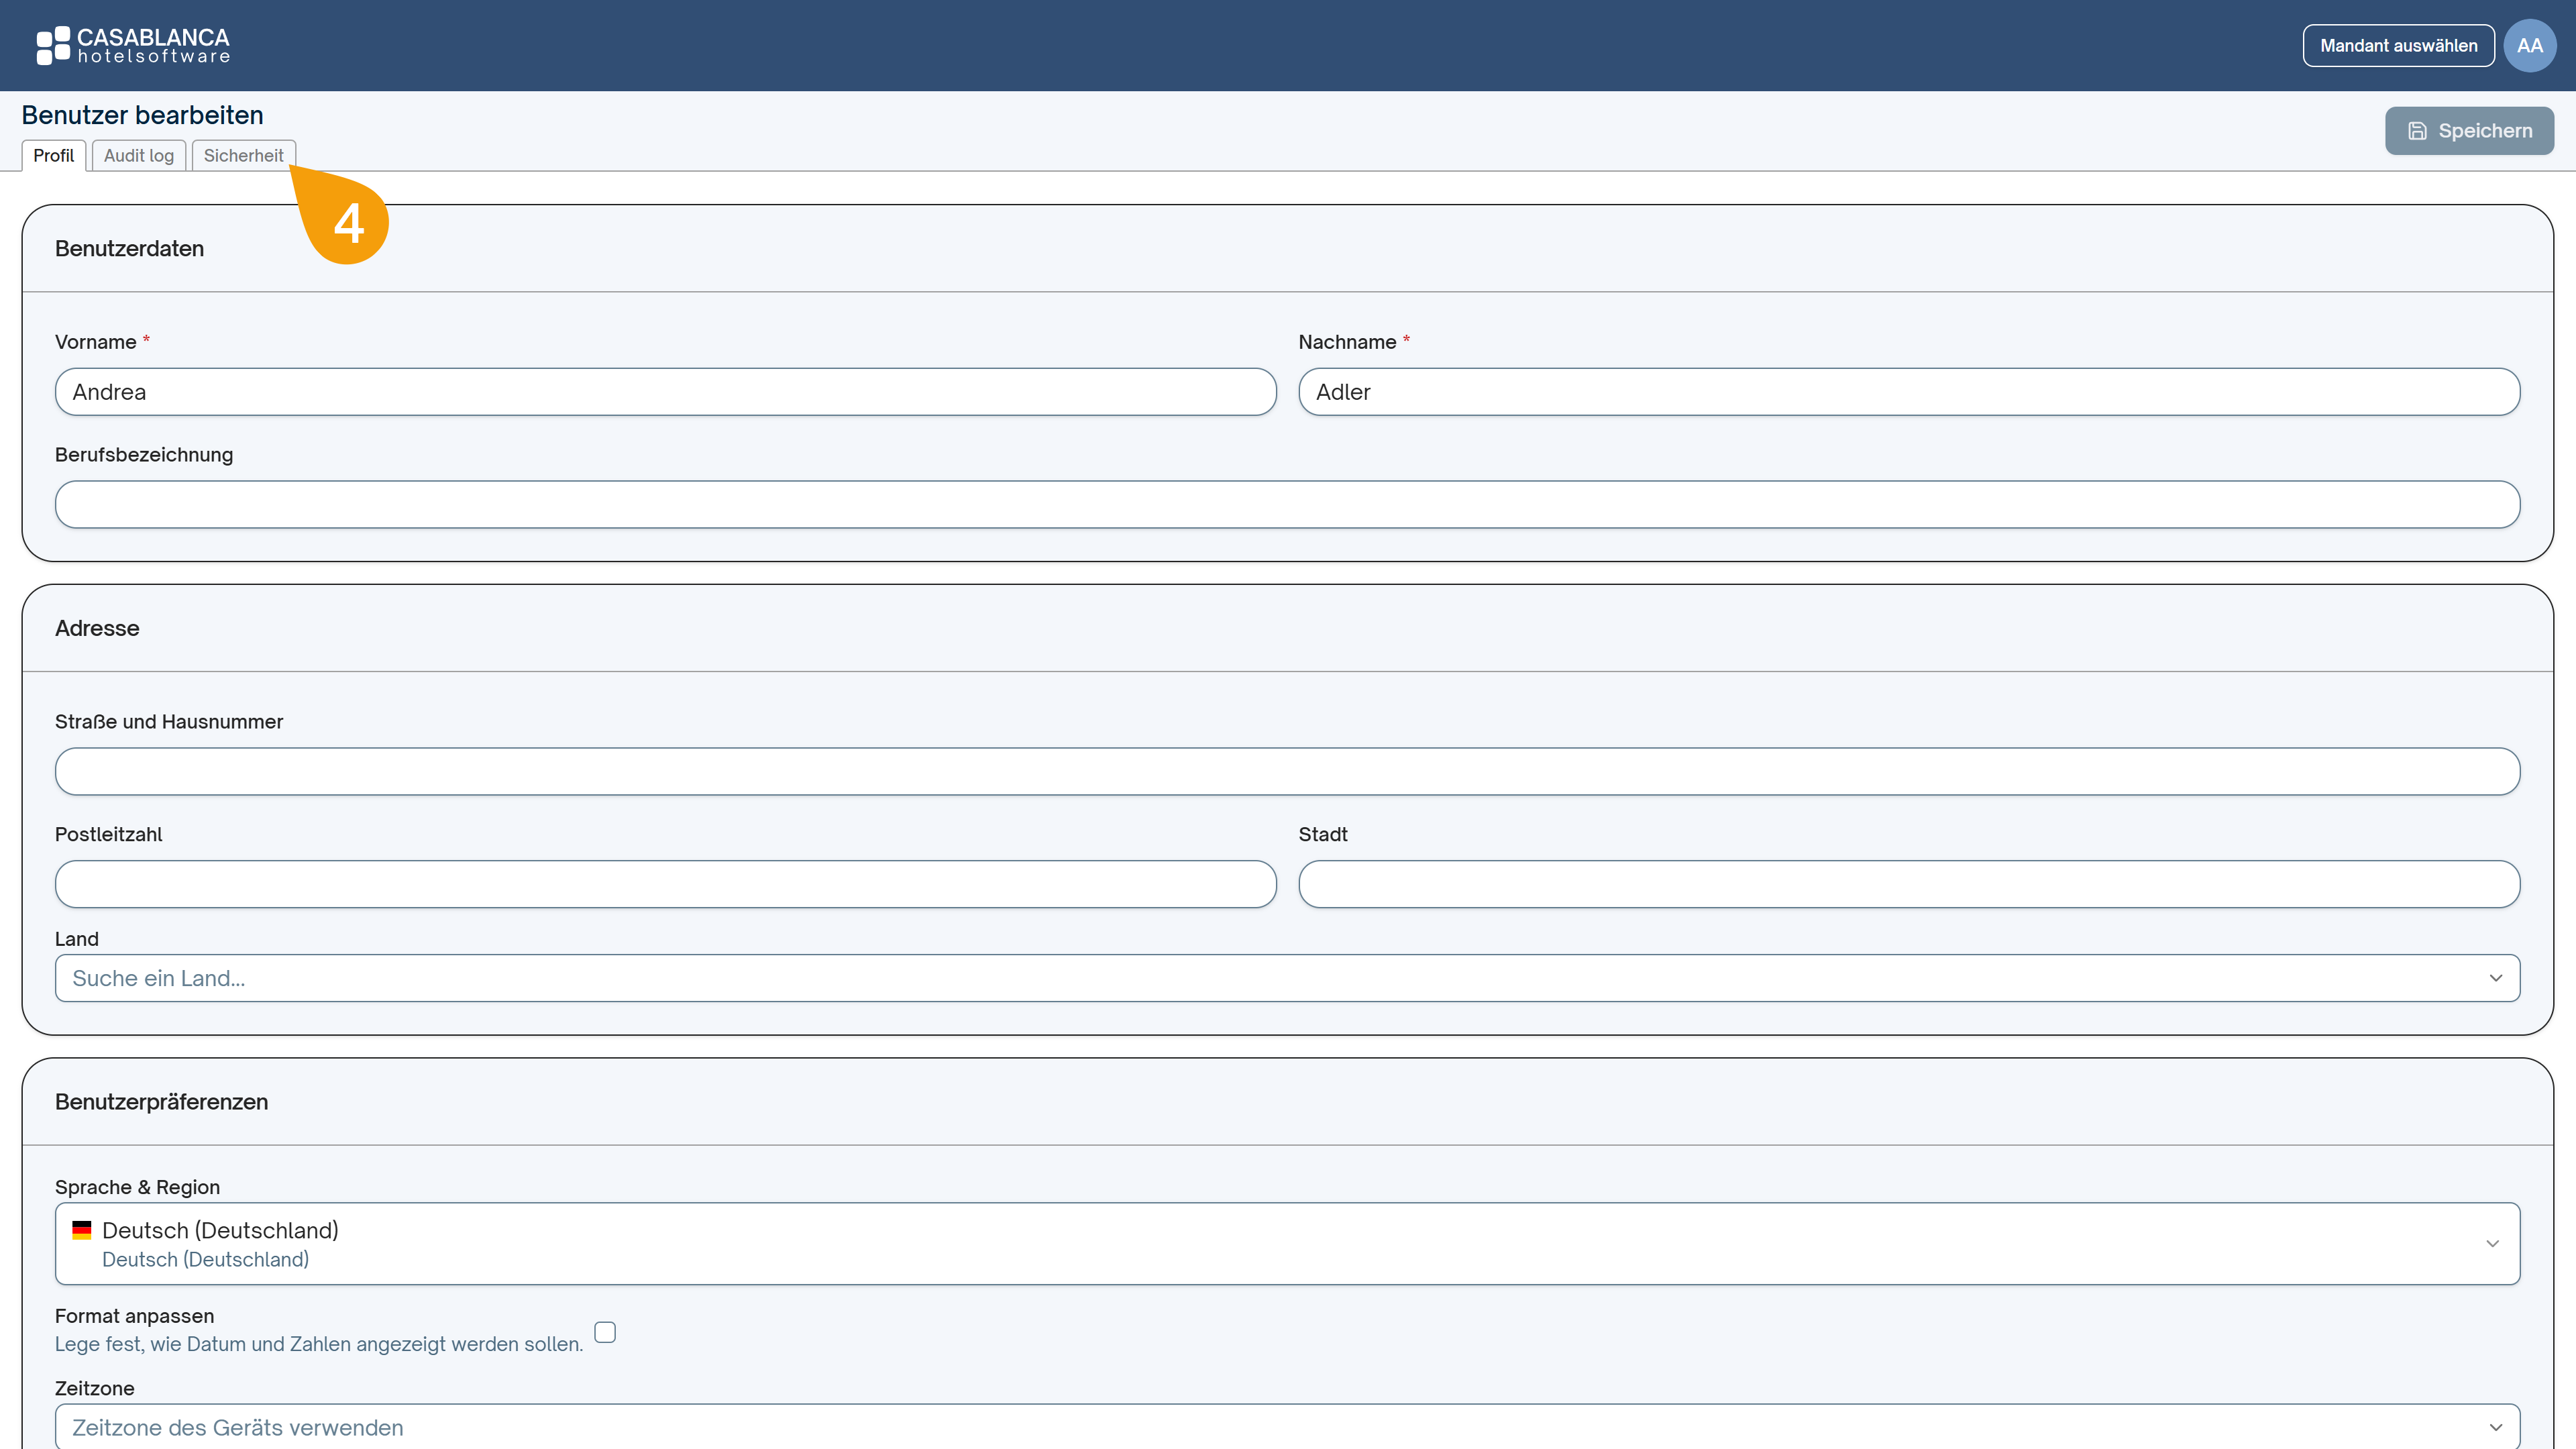The image size is (2576, 1449).
Task: Expand the Land dropdown chevron
Action: click(x=2496, y=978)
